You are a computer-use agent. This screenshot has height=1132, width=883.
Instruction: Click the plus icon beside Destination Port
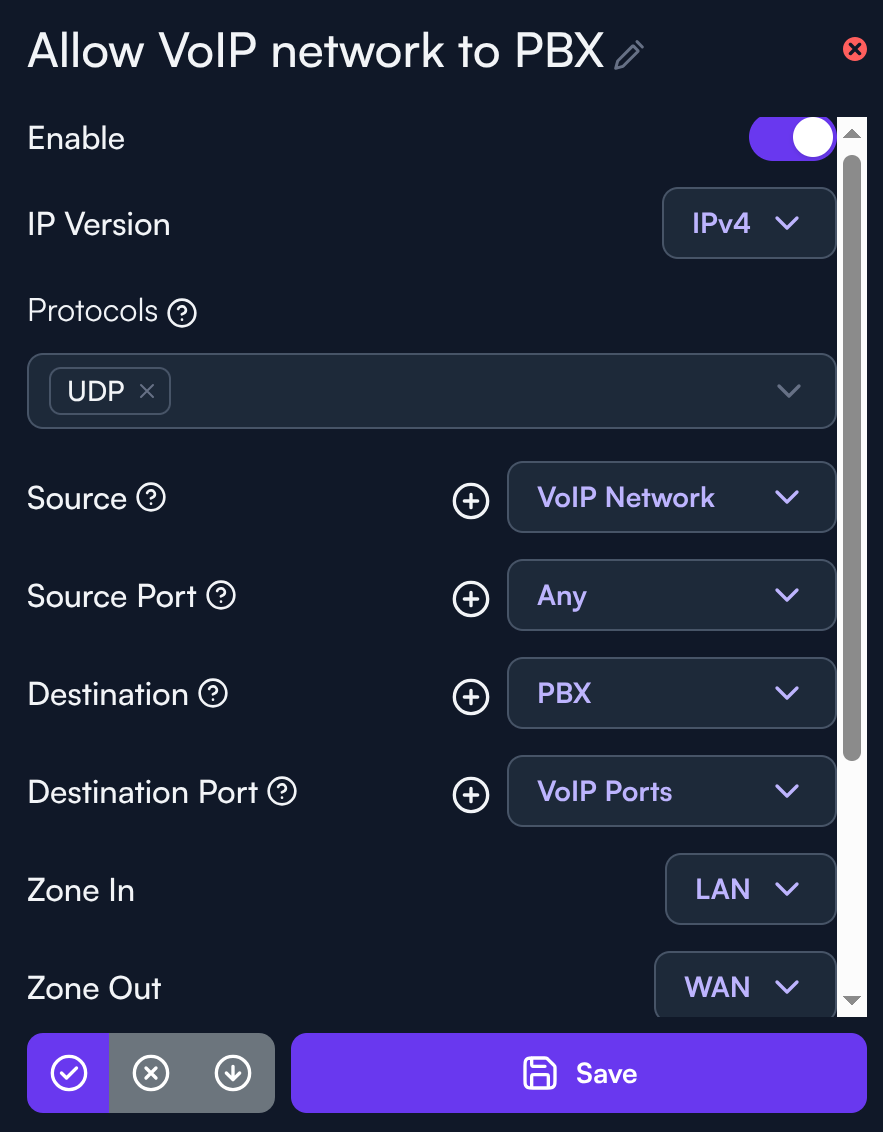(x=471, y=794)
